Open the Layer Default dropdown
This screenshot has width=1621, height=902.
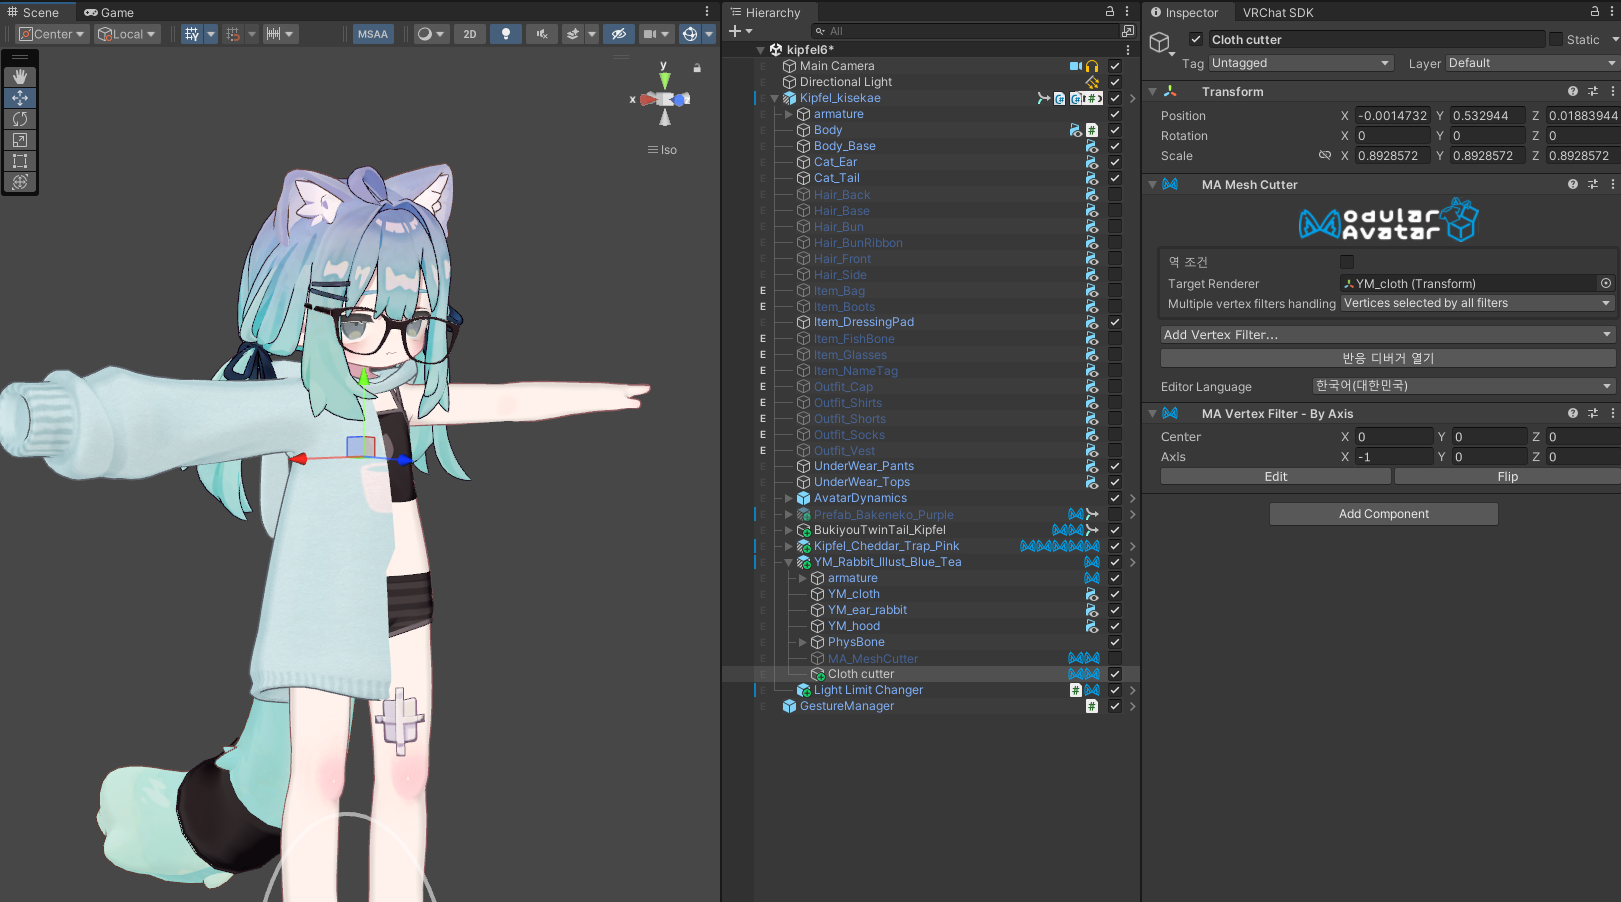coord(1532,63)
